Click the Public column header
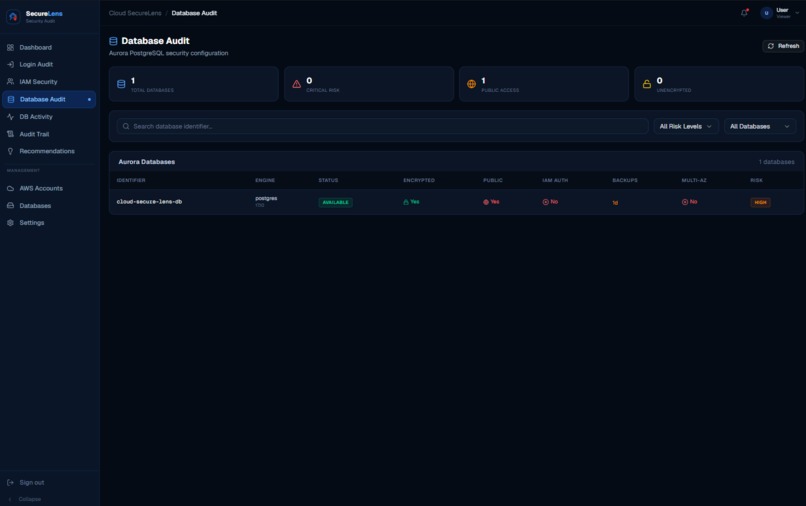This screenshot has width=806, height=506. [x=492, y=180]
